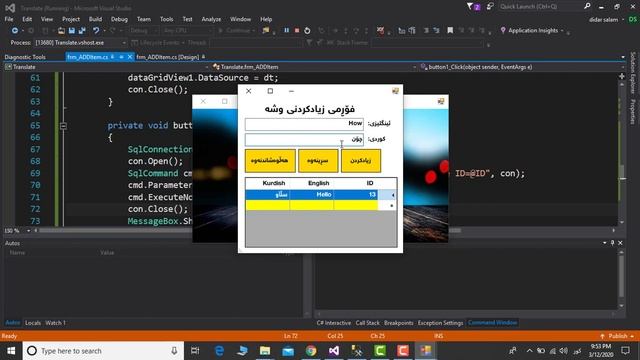Switch to Visual Studio taskbar icon
640x360 pixels.
(x=334, y=351)
